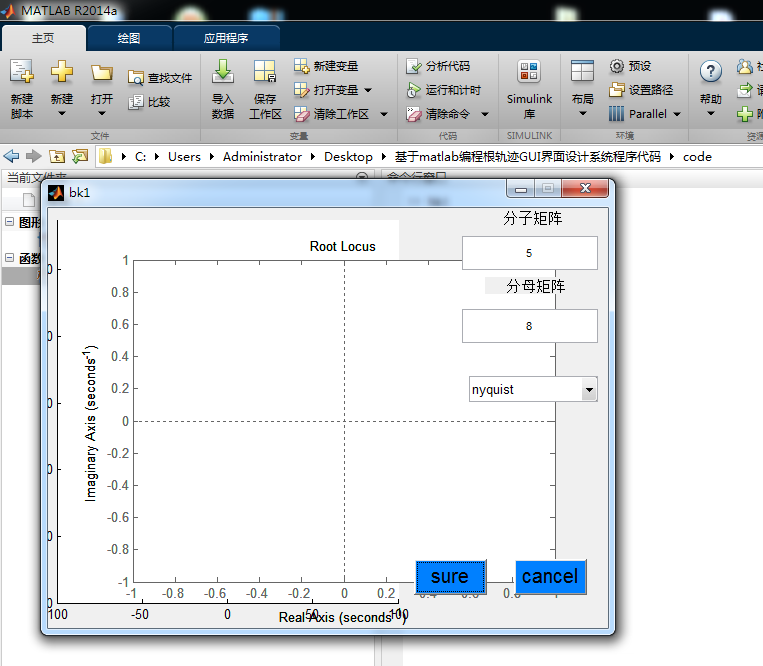This screenshot has width=763, height=666.
Task: Click Import Data (导入数据) icon
Action: pos(222,72)
